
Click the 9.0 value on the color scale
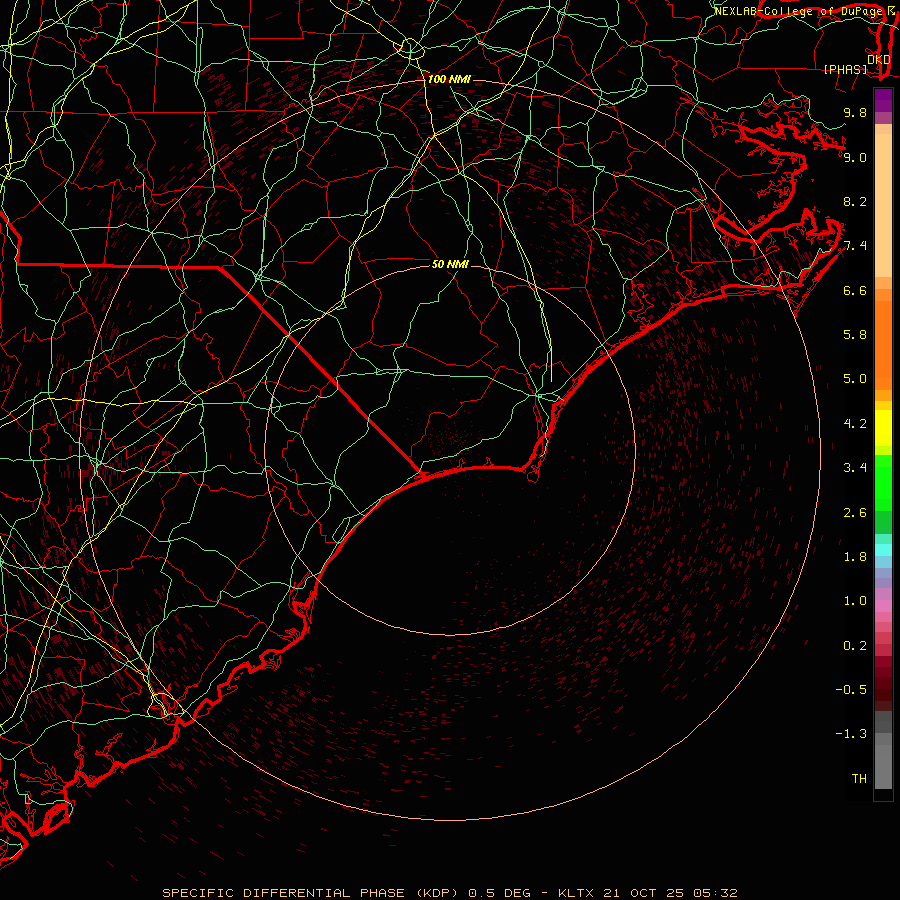(x=855, y=157)
